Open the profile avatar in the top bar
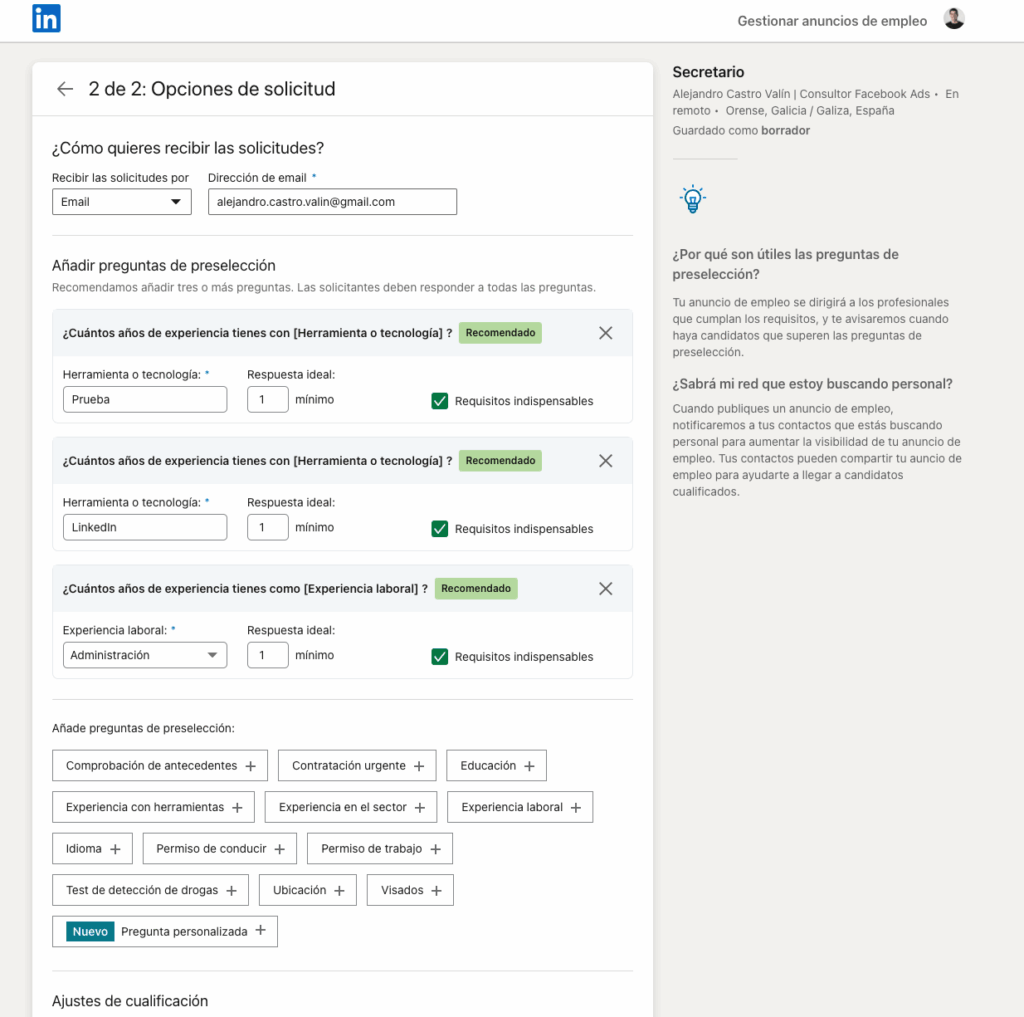Viewport: 1024px width, 1017px height. point(953,18)
